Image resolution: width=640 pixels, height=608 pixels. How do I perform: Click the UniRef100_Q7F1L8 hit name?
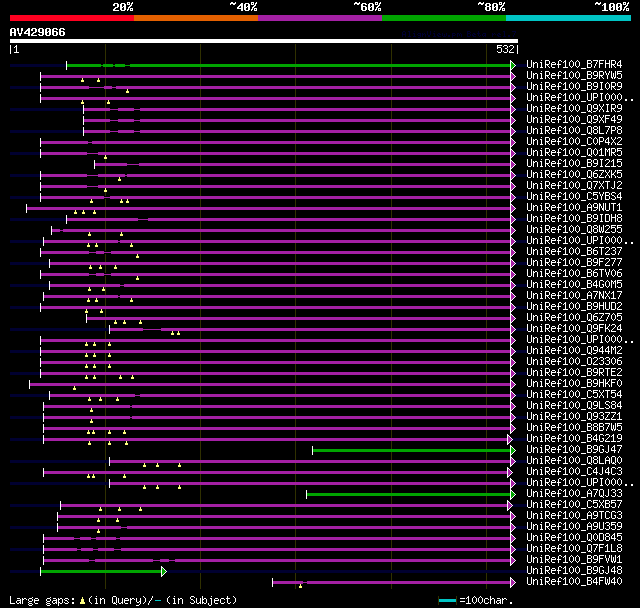(x=574, y=549)
